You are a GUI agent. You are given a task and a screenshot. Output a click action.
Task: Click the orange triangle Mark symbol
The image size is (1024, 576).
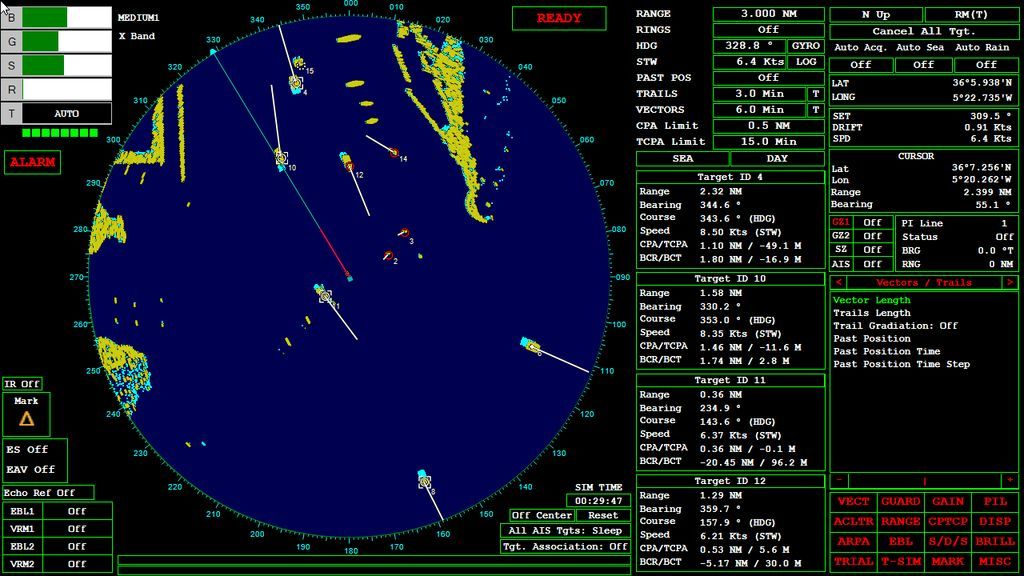point(26,419)
